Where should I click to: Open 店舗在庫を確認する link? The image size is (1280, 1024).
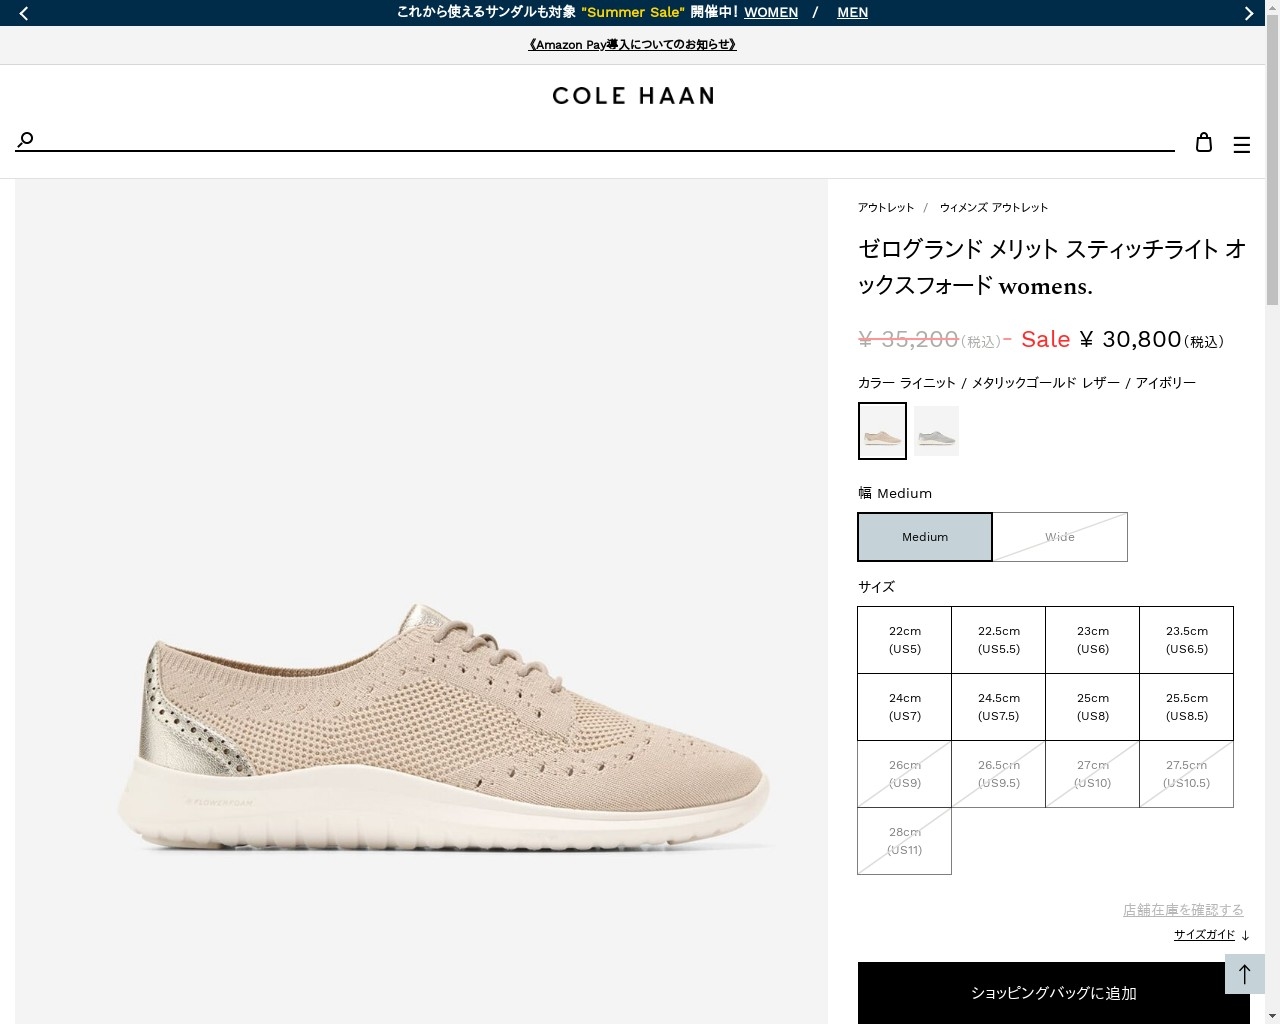(1183, 910)
